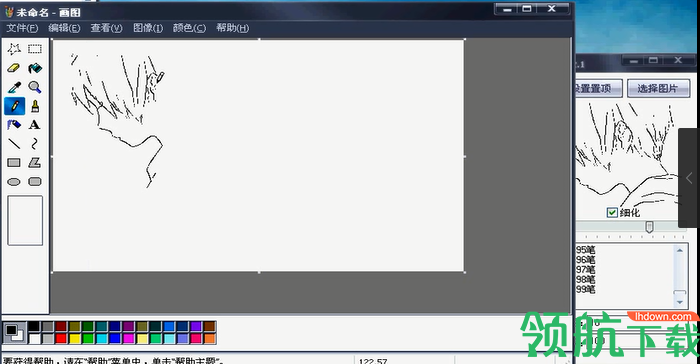The image size is (700, 364).
Task: Pick the magenta swatch
Action: pyautogui.click(x=128, y=339)
